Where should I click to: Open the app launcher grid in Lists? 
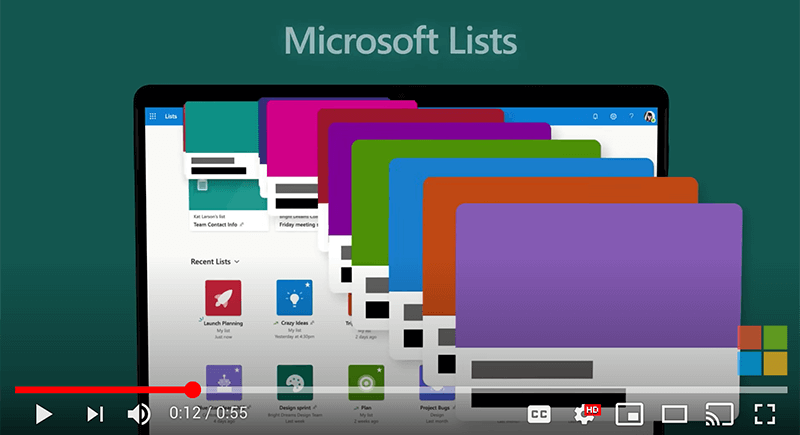153,116
